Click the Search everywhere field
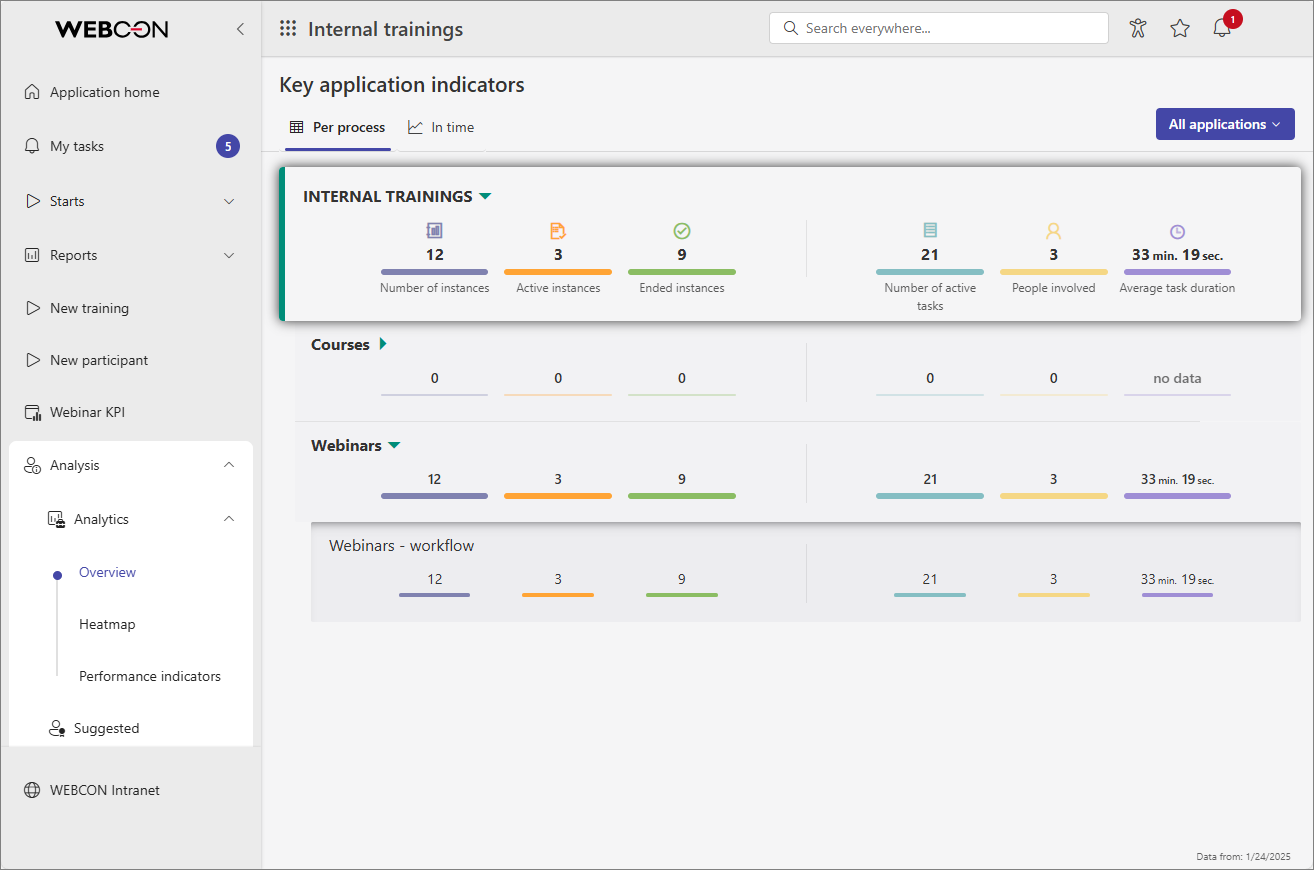This screenshot has width=1314, height=870. coord(939,28)
